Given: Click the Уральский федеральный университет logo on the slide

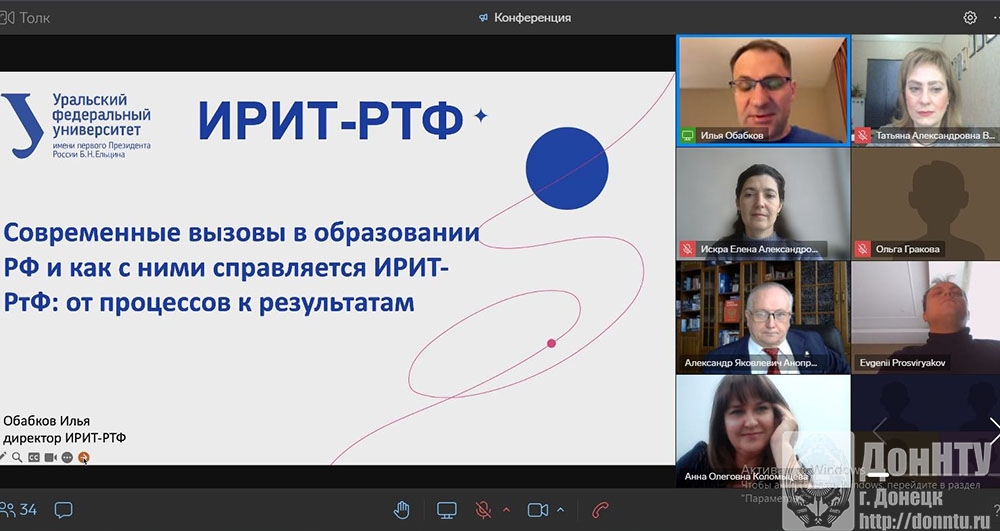Looking at the screenshot, I should tap(77, 126).
